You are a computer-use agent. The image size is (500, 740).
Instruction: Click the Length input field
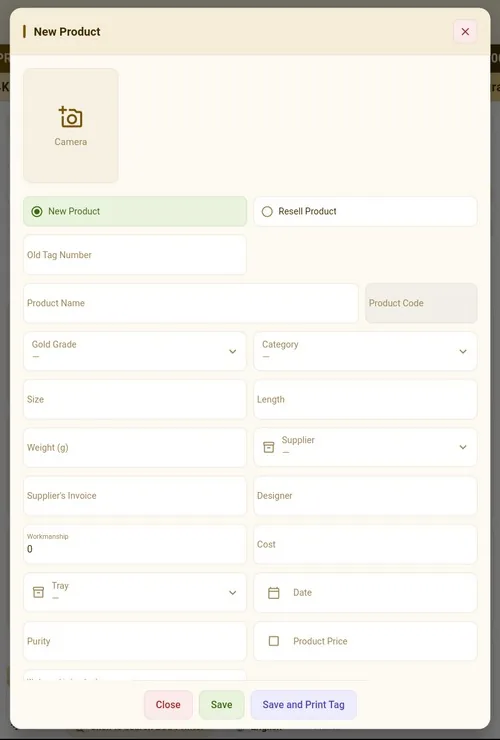coord(365,399)
